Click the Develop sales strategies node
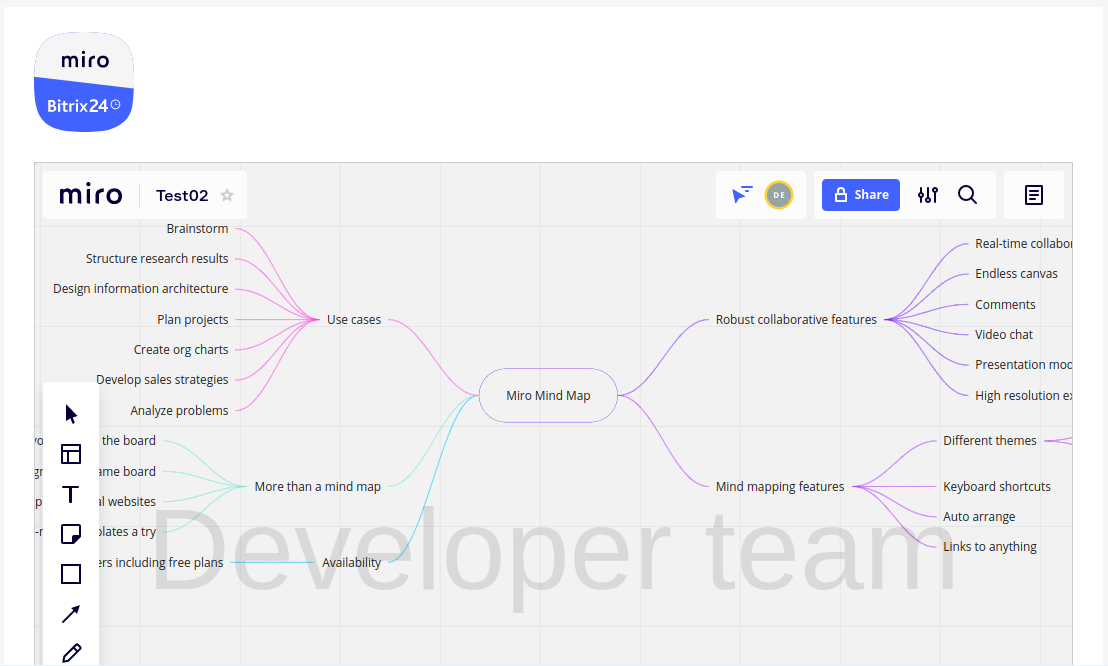Viewport: 1108px width, 666px height. click(162, 380)
